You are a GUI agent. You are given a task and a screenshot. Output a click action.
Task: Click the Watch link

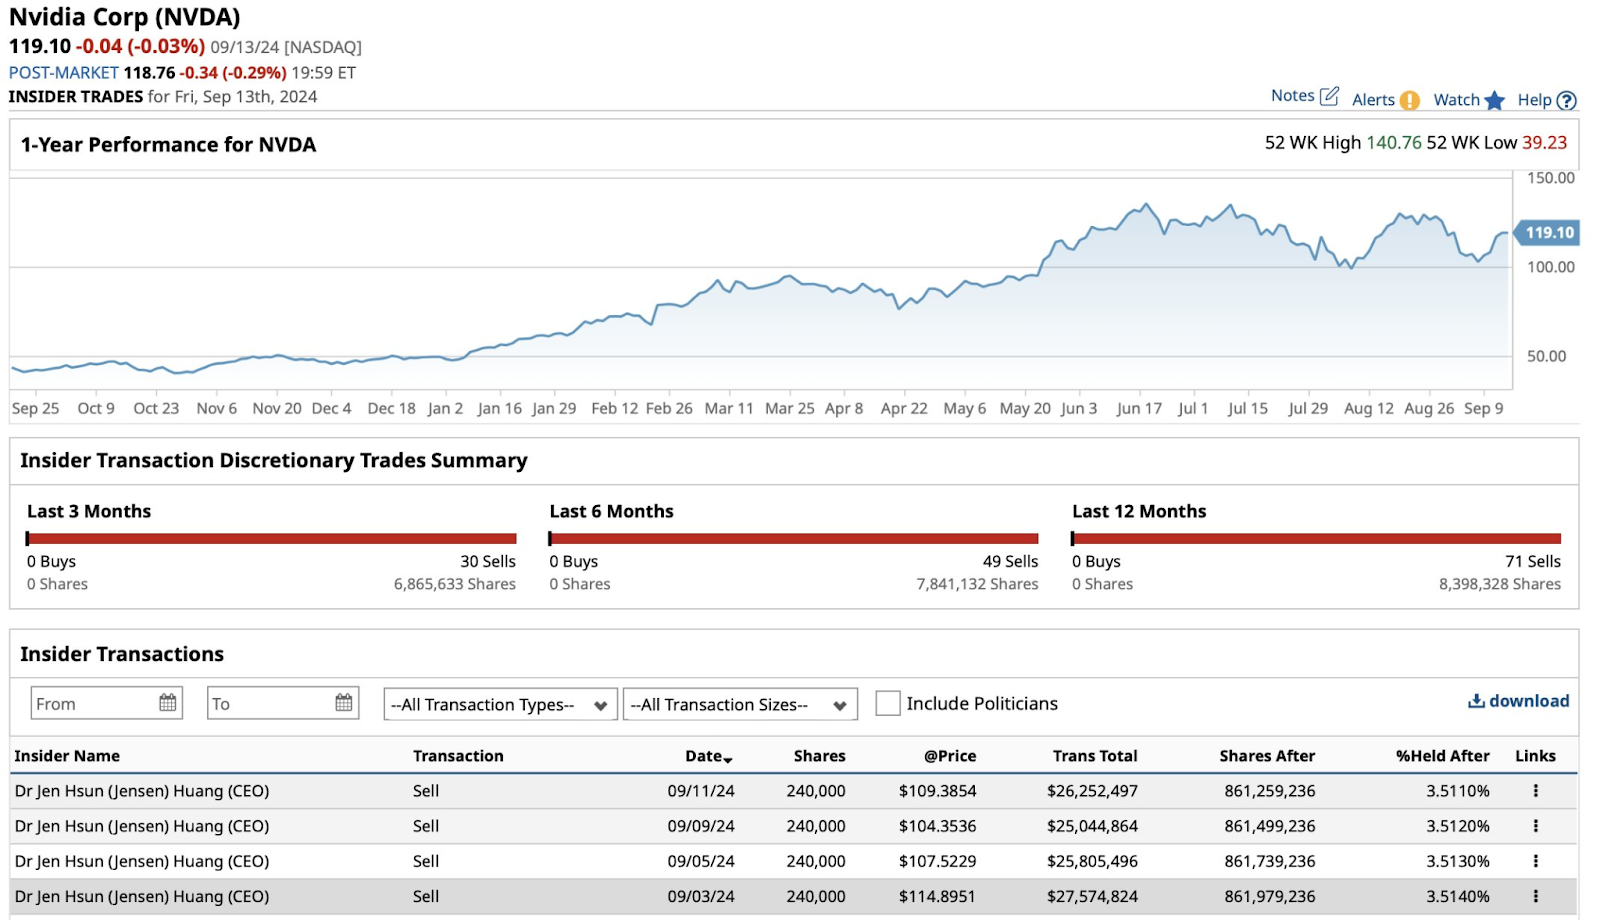click(x=1456, y=99)
